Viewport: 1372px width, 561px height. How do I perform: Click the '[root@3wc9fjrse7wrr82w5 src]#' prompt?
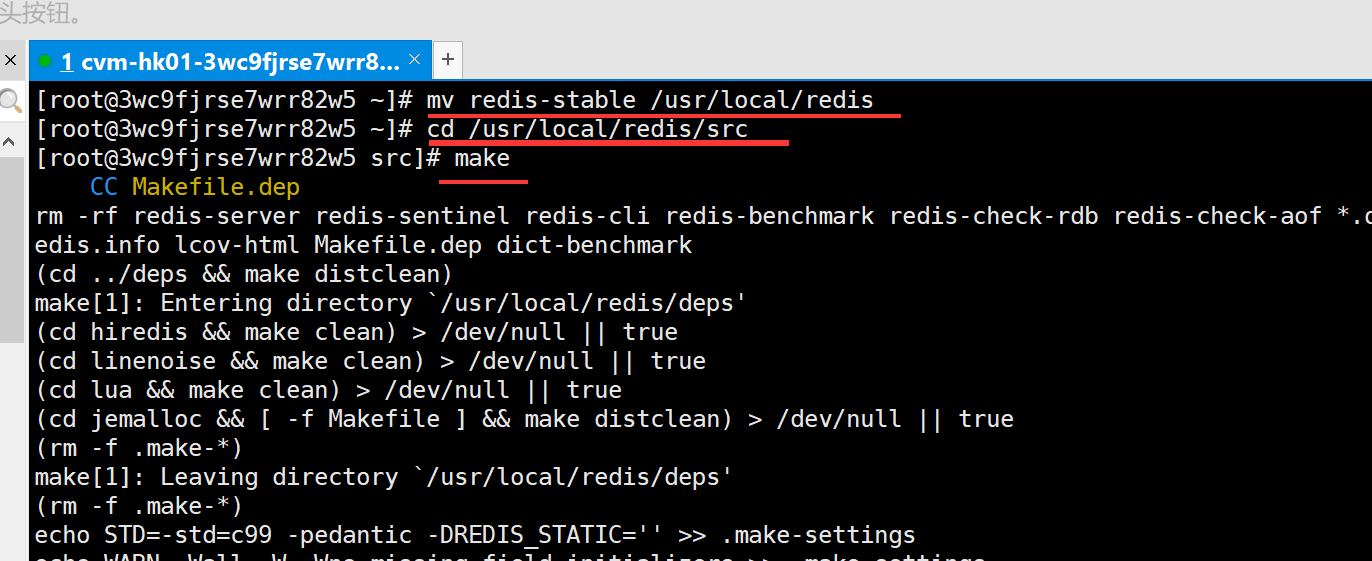click(x=238, y=159)
